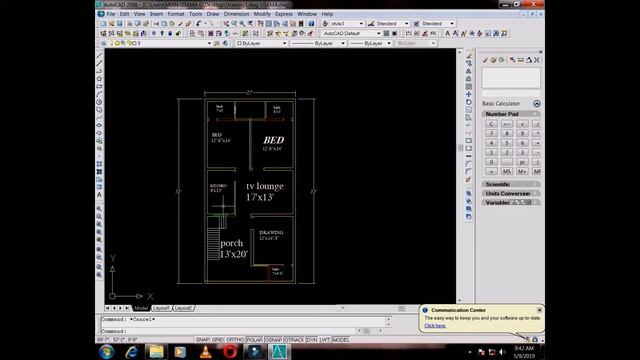Click the Save icon in Standard toolbar

pos(120,24)
